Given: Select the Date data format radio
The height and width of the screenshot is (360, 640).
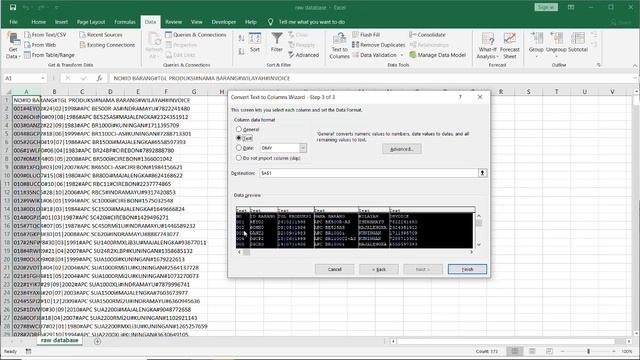Looking at the screenshot, I should tap(239, 148).
